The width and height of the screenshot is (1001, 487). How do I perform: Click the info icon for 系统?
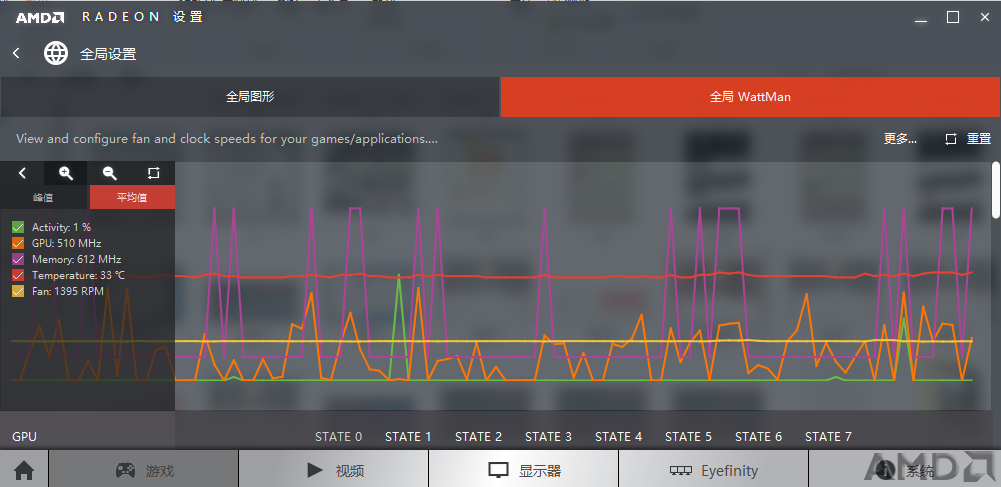pyautogui.click(x=885, y=470)
